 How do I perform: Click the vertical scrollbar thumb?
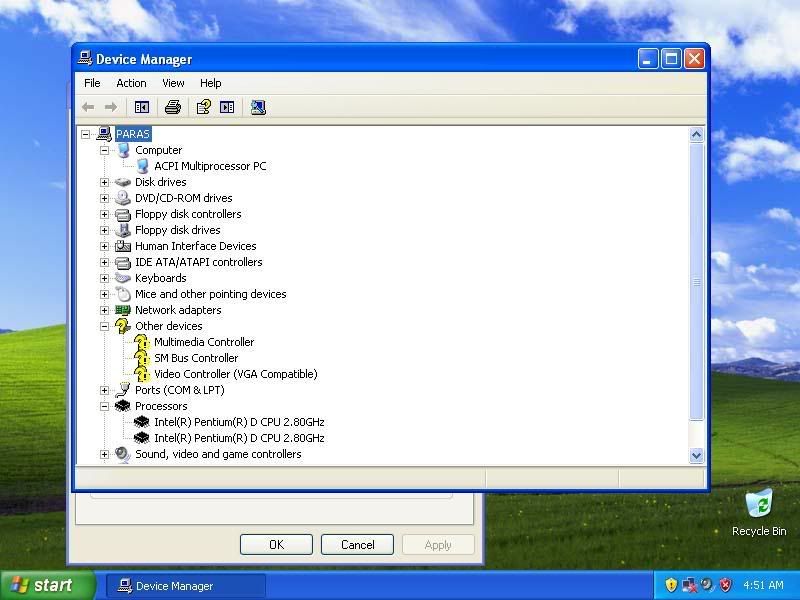click(x=696, y=282)
